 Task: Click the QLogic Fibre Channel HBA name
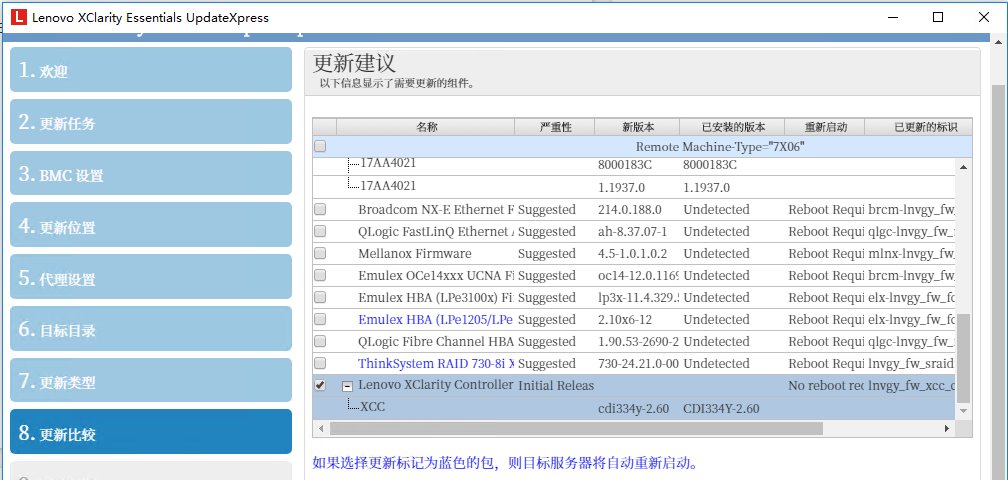[x=436, y=341]
